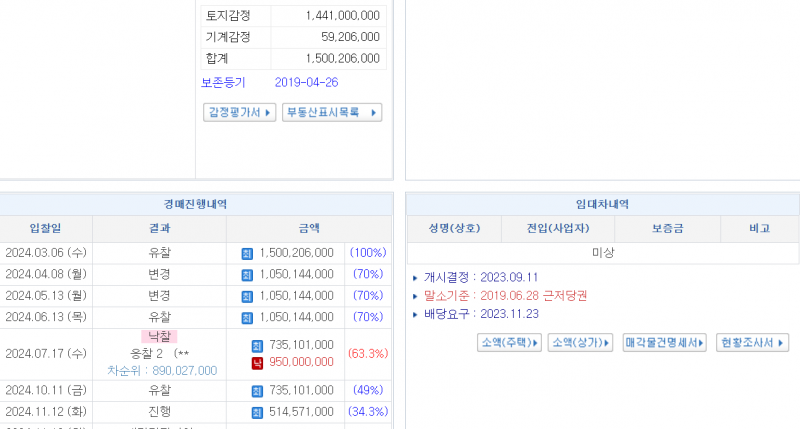Click the 최 icon in the 2024.05.13 row
Screen dimensions: 800x429
(x=248, y=297)
